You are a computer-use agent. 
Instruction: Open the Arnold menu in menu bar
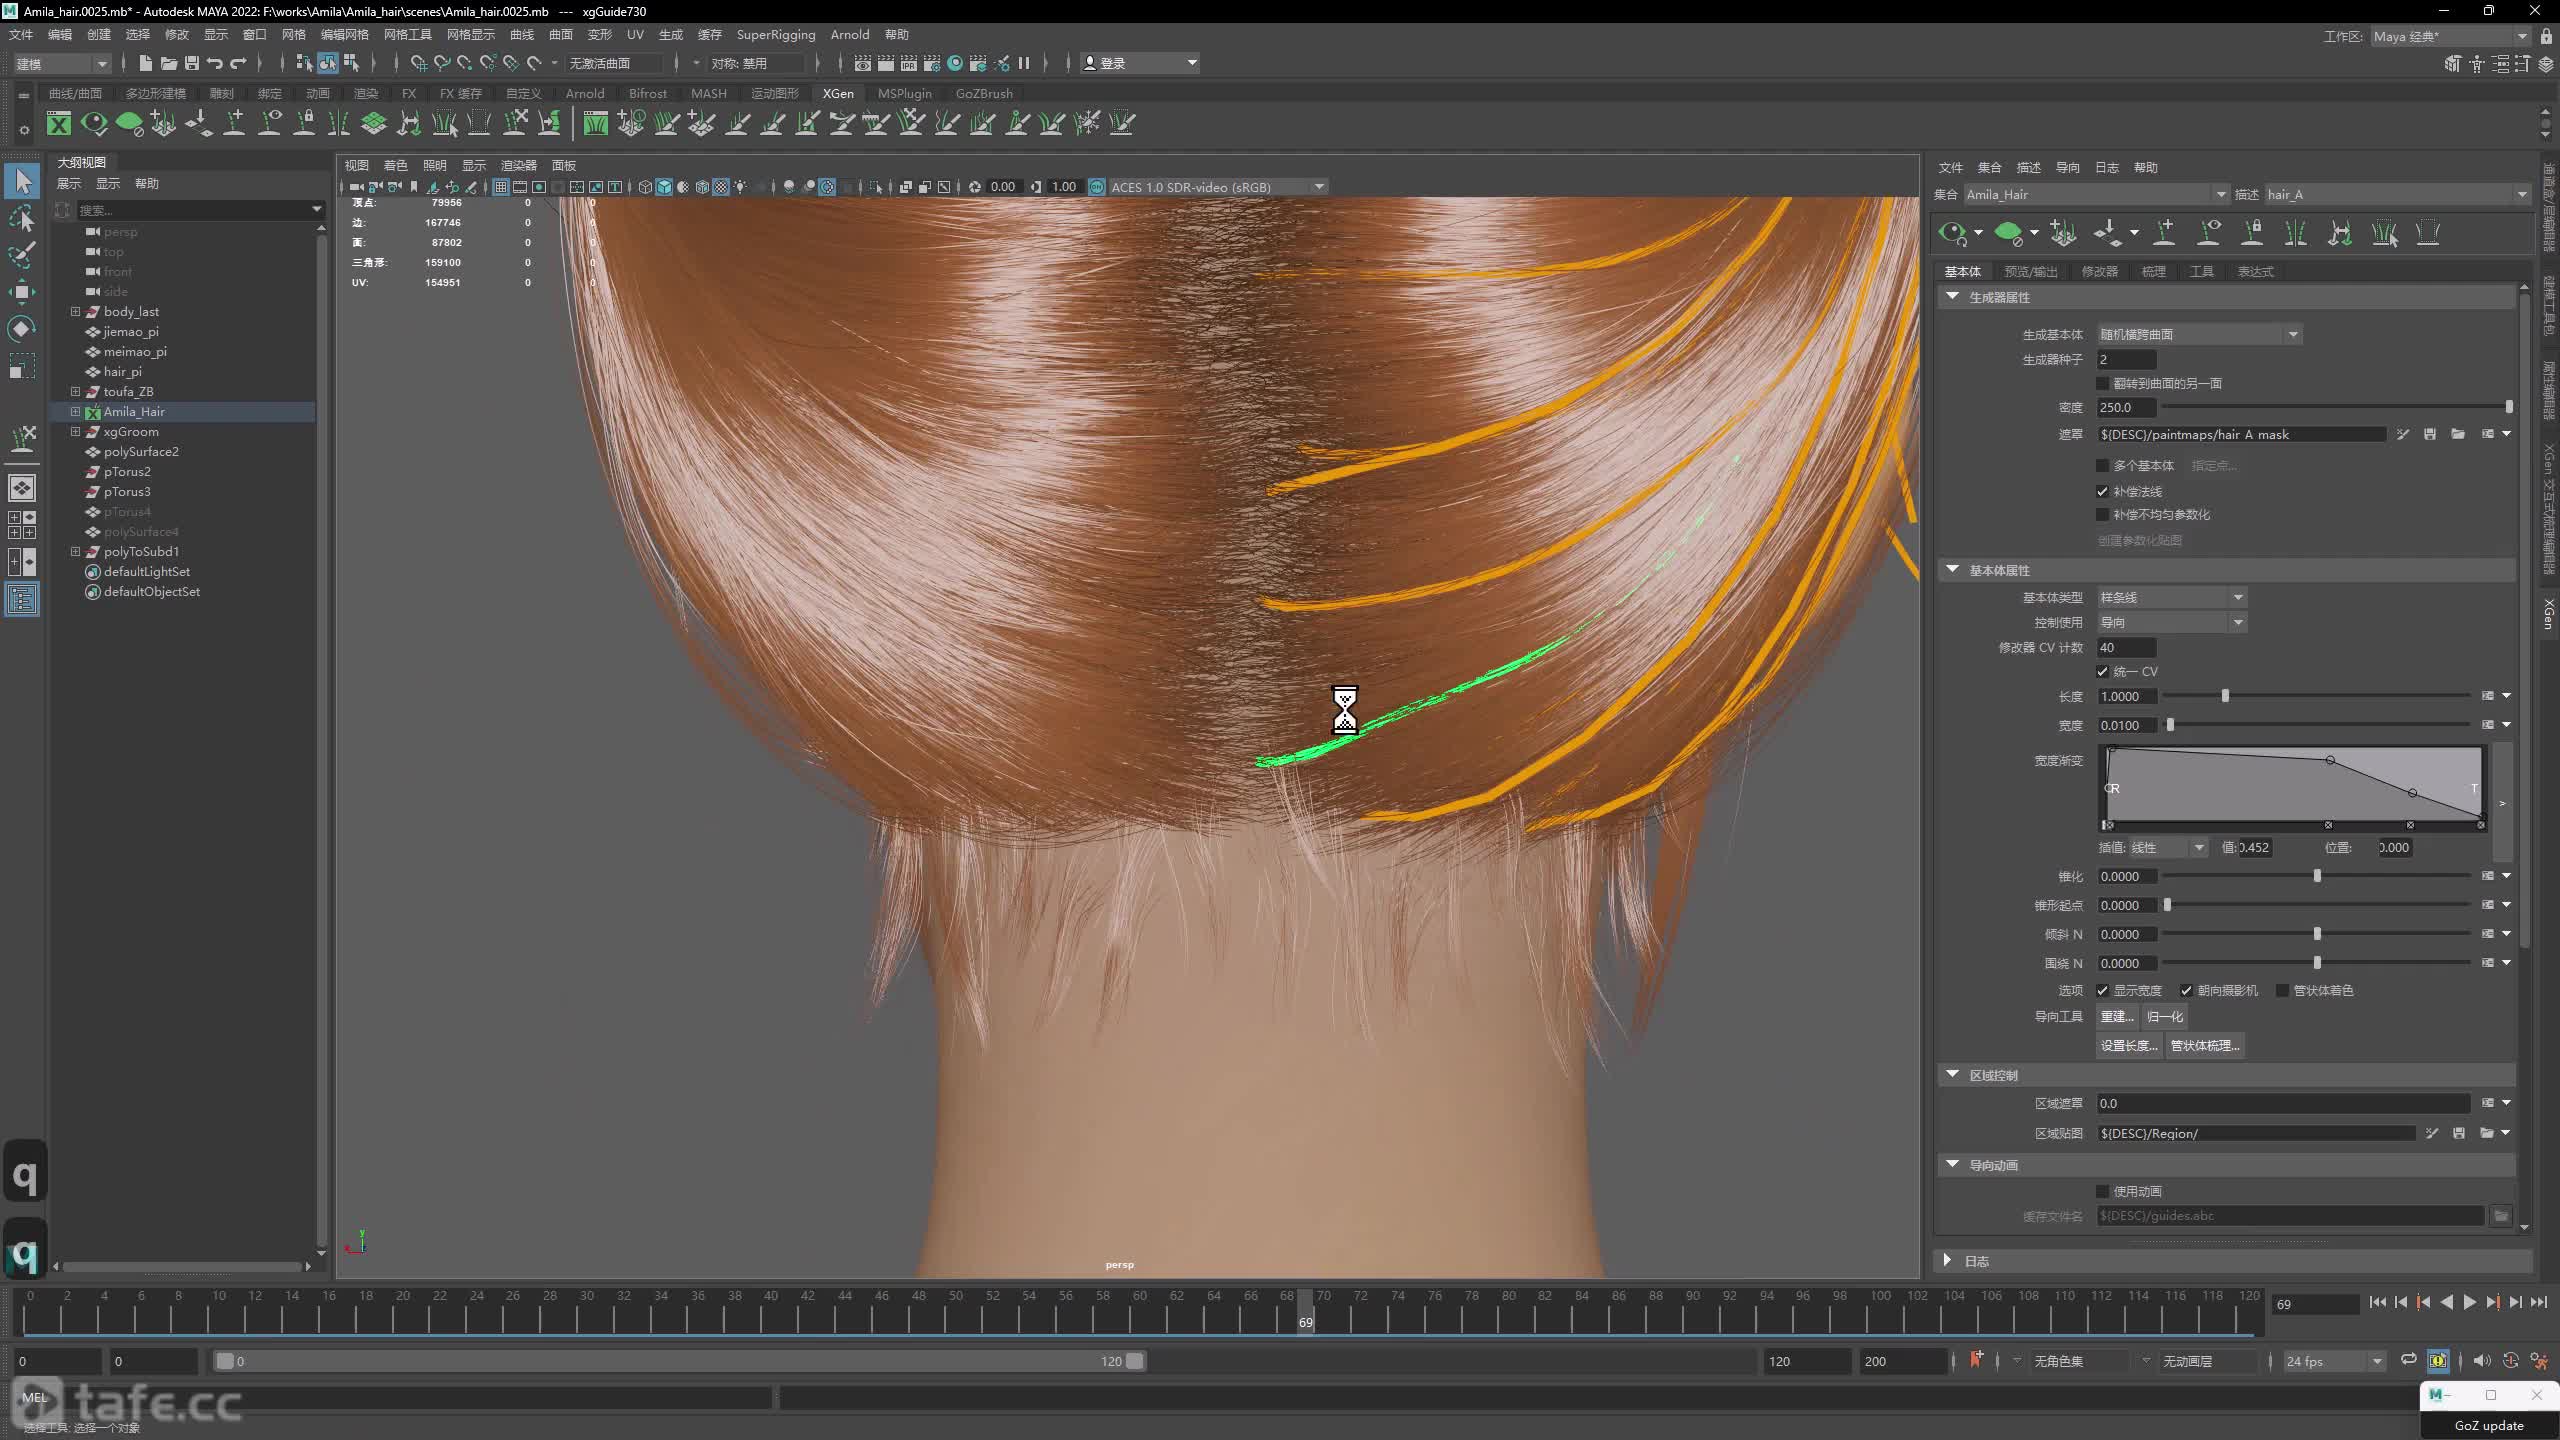coord(850,34)
